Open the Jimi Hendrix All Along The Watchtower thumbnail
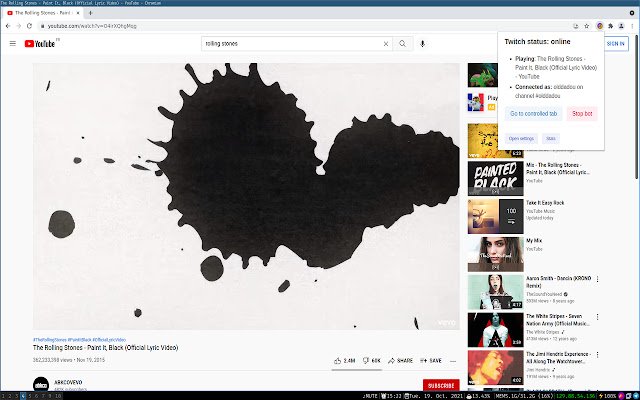640x400 pixels. point(496,367)
